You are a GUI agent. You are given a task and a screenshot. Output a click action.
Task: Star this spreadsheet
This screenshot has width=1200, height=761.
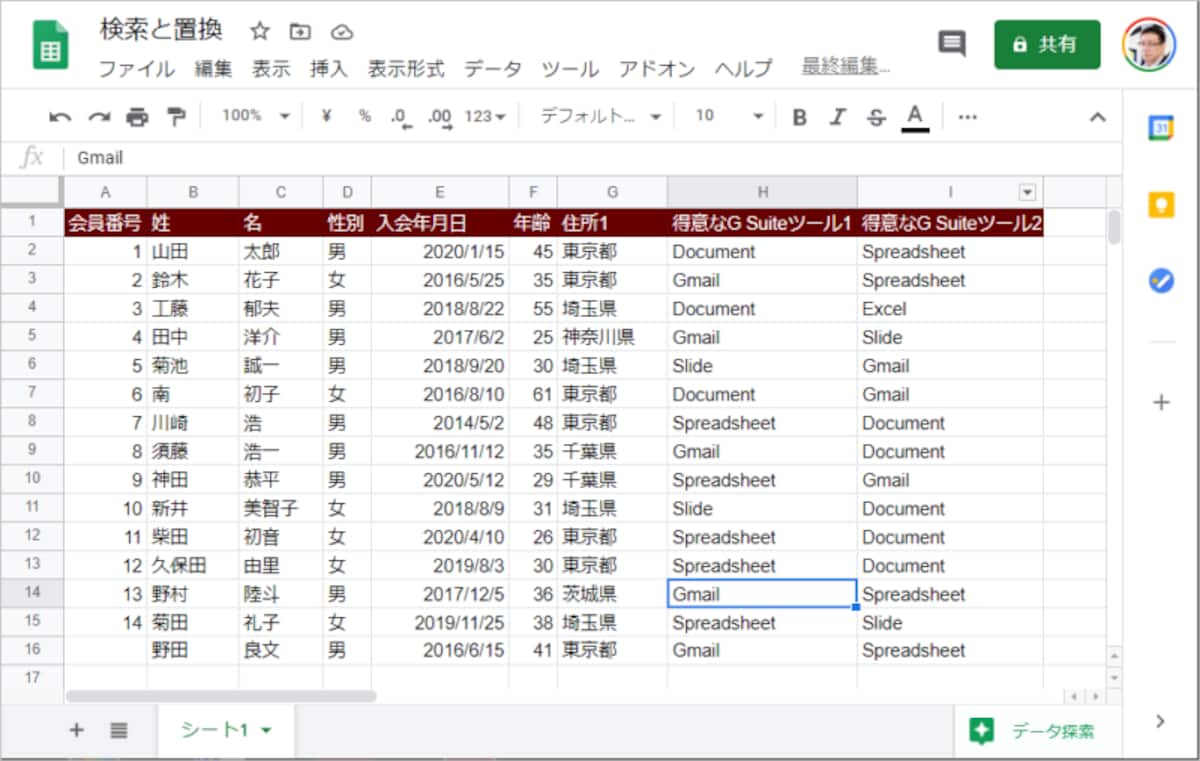pyautogui.click(x=260, y=31)
